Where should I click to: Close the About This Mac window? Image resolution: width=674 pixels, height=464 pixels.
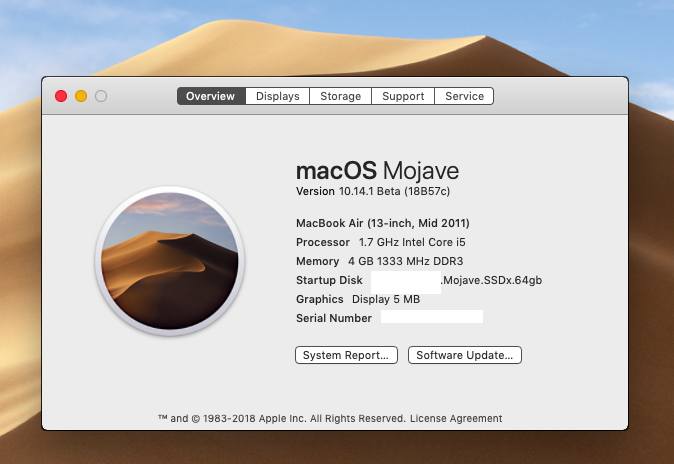coord(61,96)
